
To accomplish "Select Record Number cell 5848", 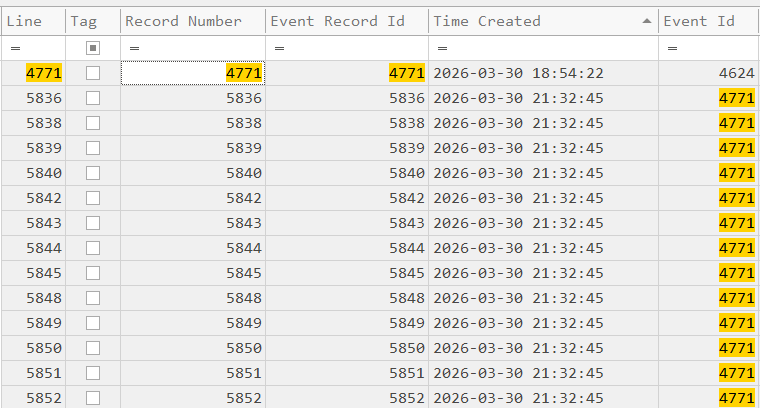I will pos(193,298).
